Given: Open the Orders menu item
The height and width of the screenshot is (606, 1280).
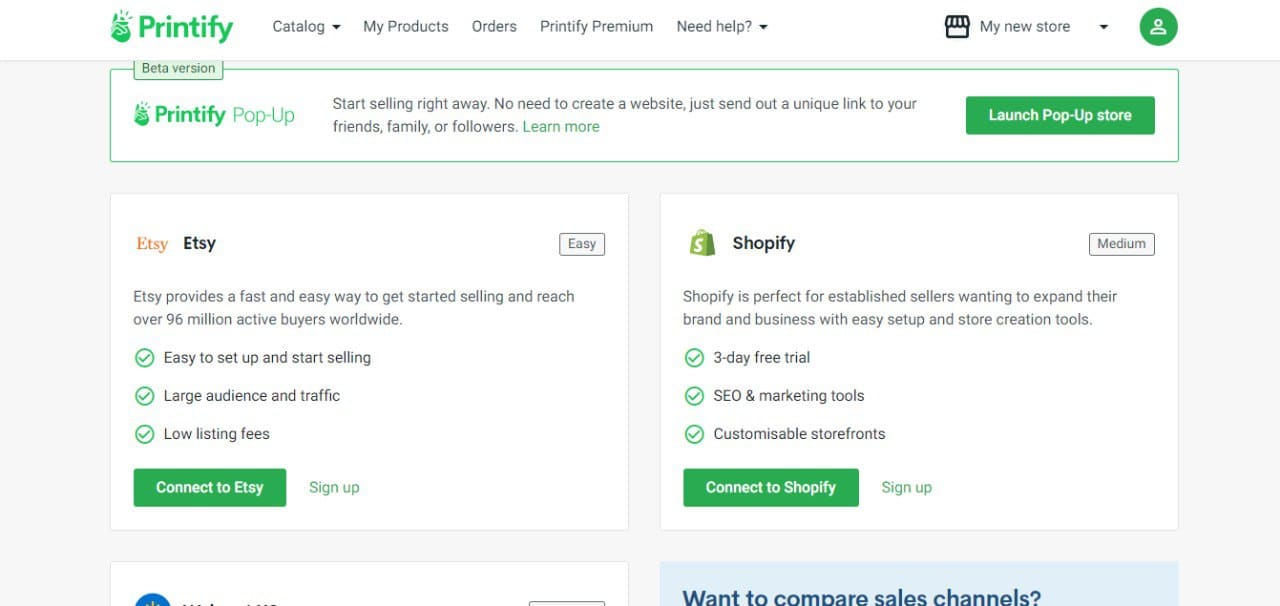Looking at the screenshot, I should click(494, 27).
